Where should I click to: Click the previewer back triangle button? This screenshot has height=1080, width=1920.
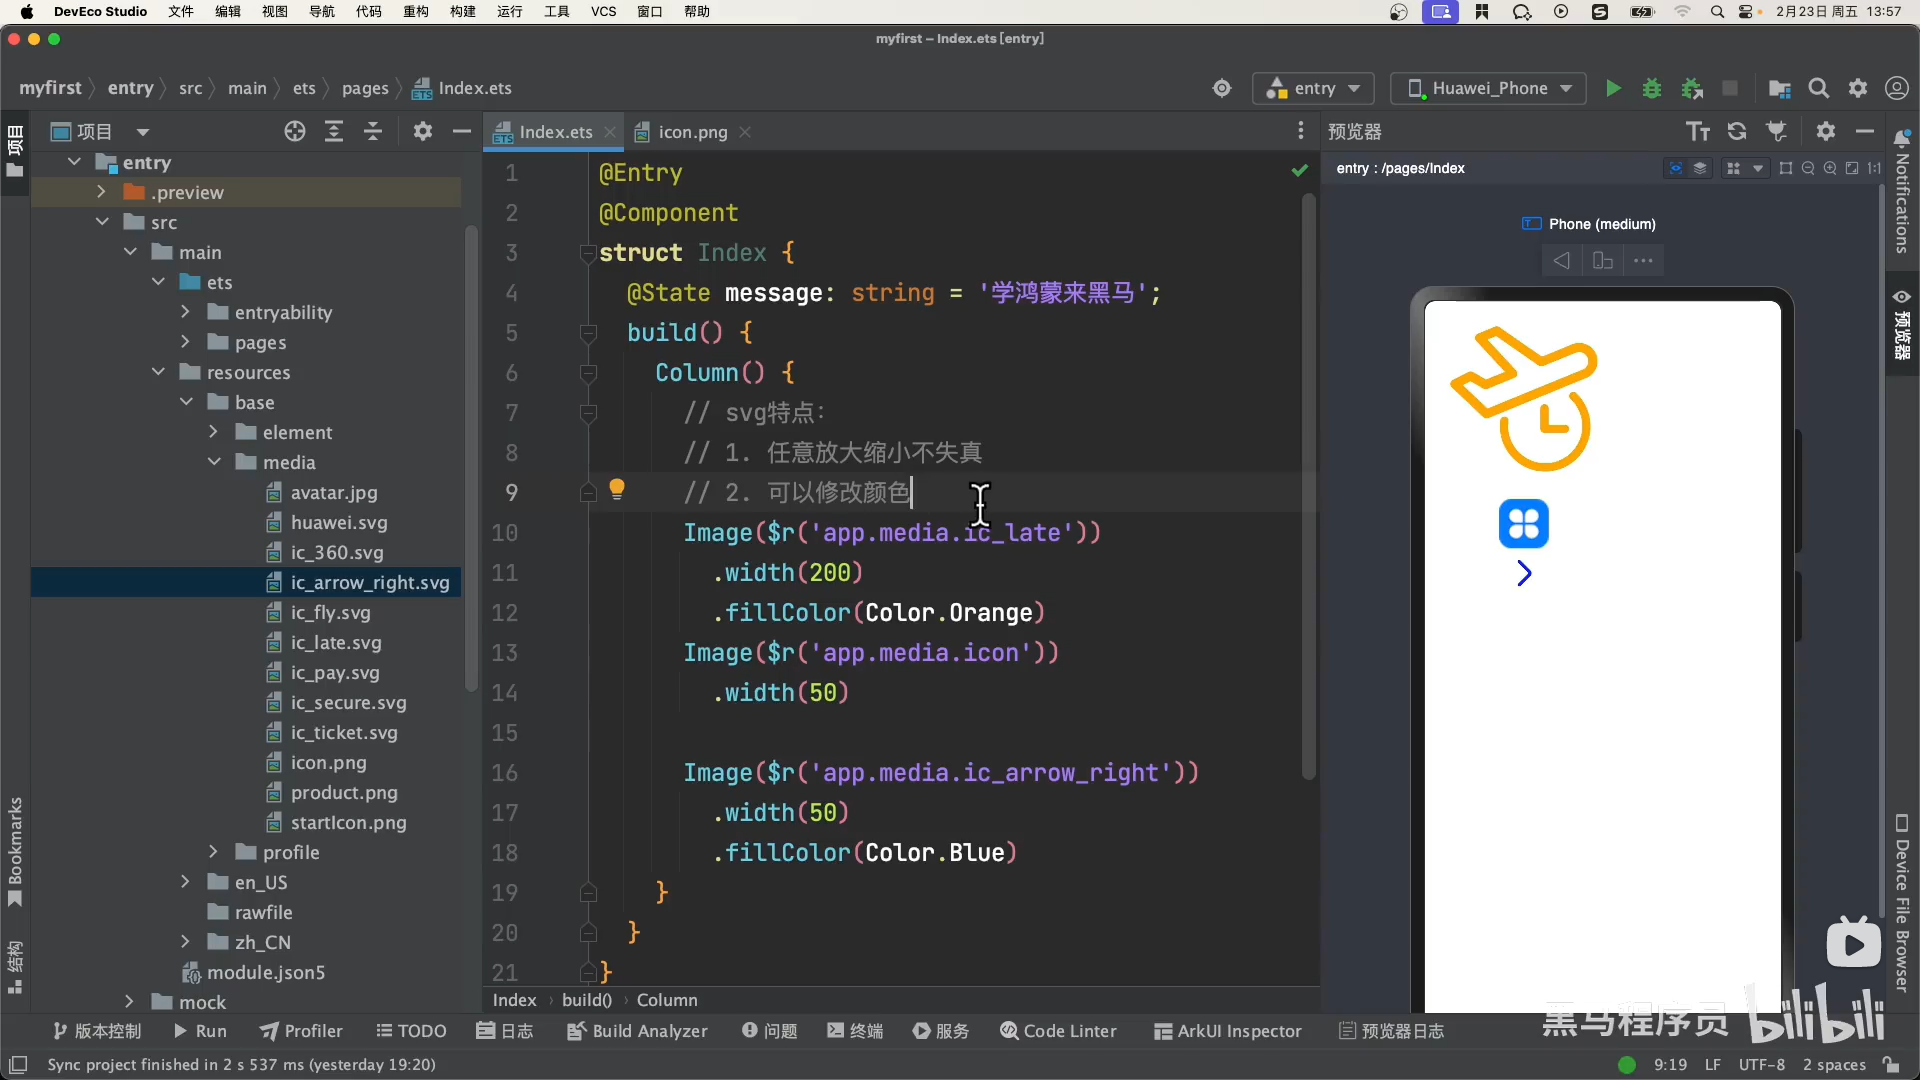1562,261
